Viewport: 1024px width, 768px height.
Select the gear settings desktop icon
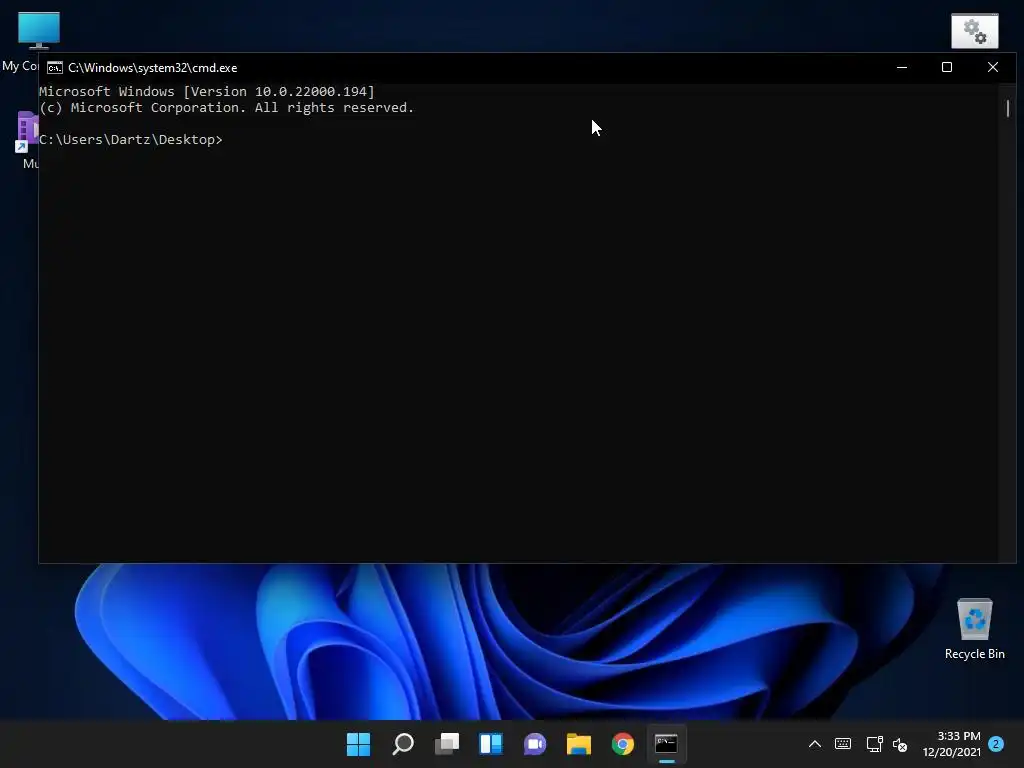(974, 31)
